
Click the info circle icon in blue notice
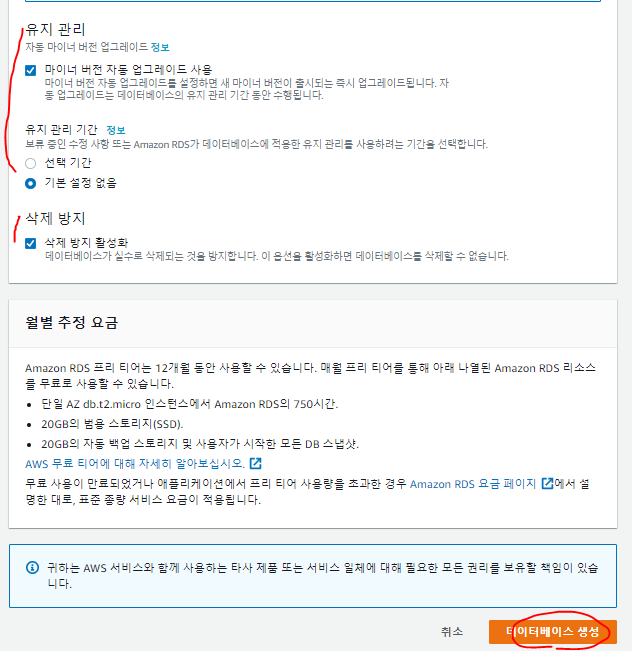click(32, 567)
